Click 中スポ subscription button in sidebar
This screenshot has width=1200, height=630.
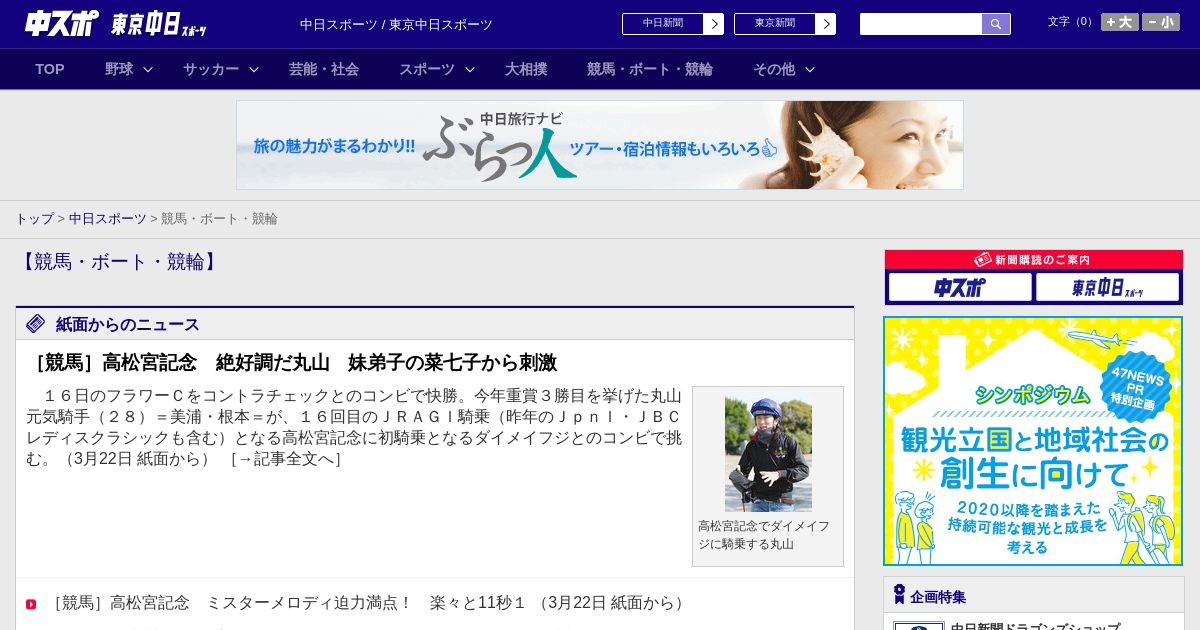click(x=960, y=288)
